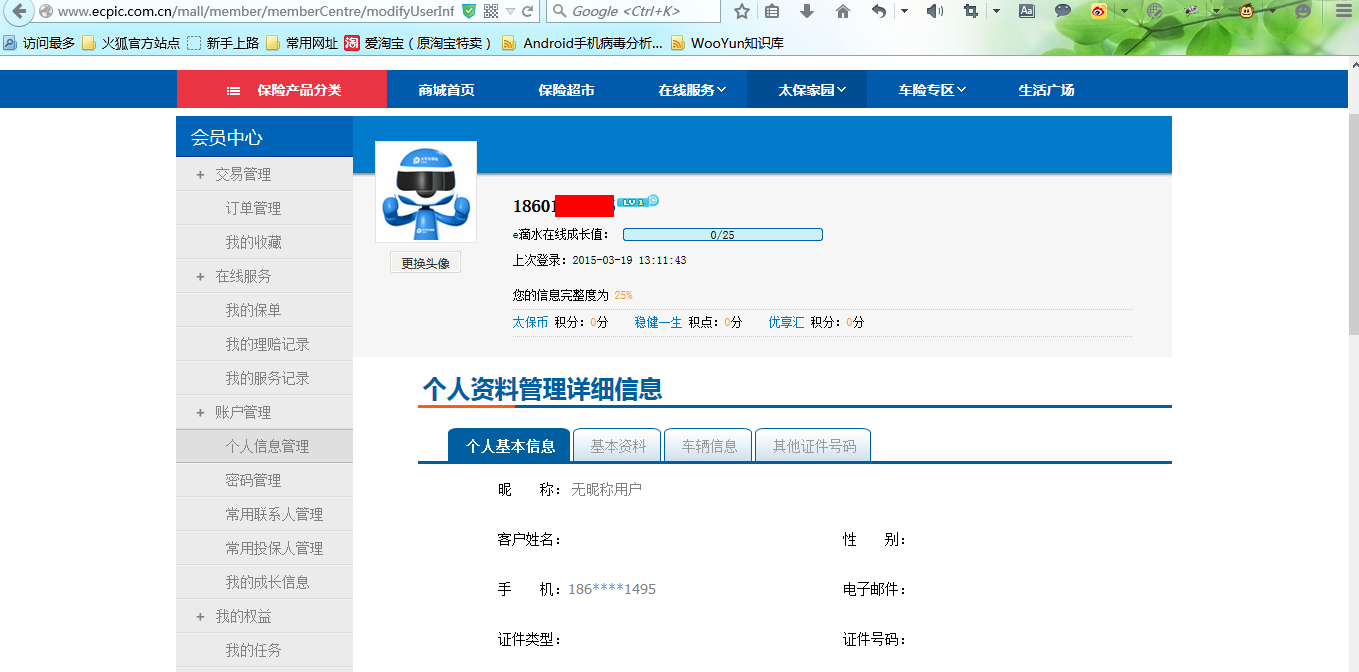The image size is (1359, 672).
Task: Go to 保险超市 in the navigation bar
Action: click(x=566, y=90)
